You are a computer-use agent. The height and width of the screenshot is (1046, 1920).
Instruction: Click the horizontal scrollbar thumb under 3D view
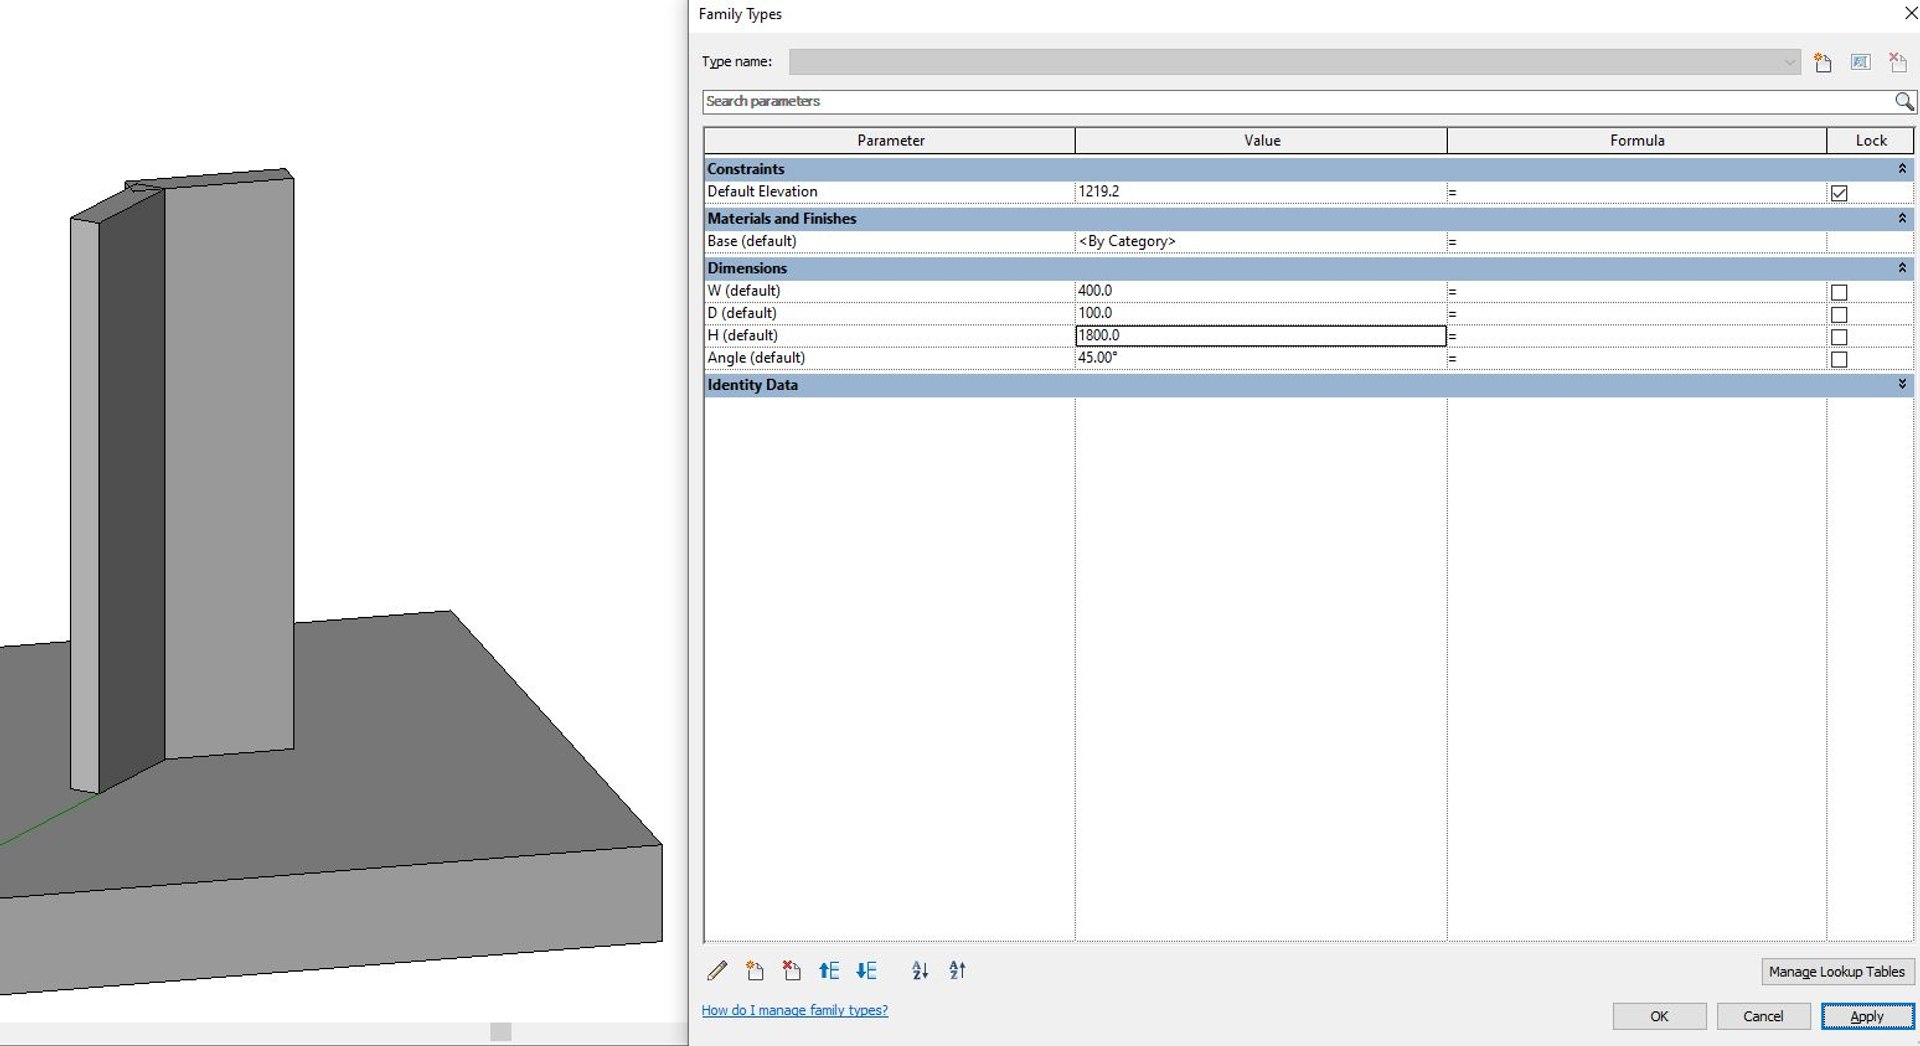coord(501,1031)
